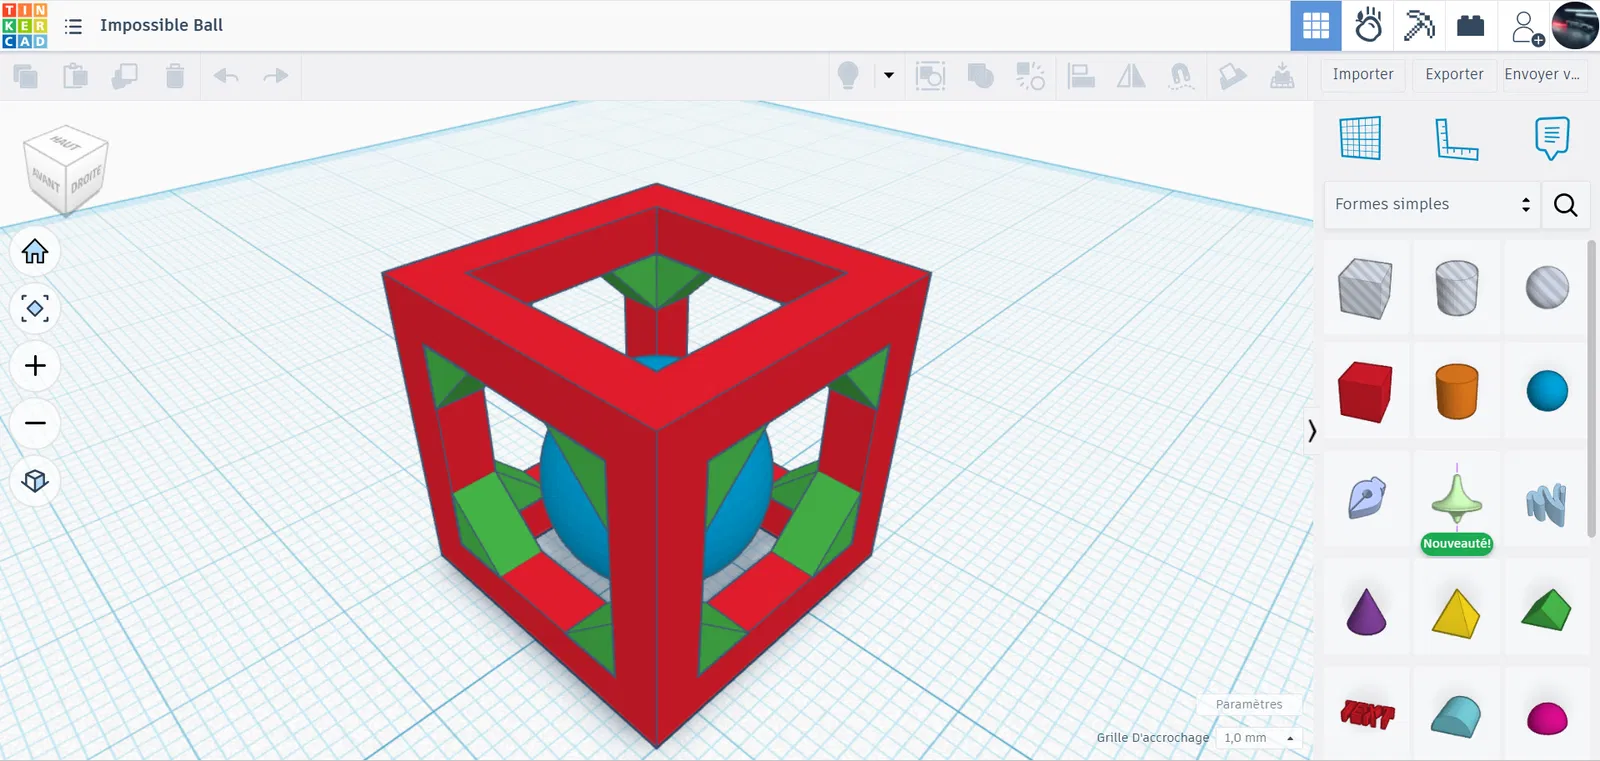Screen dimensions: 1600x761
Task: Open the user profile avatar
Action: click(x=1575, y=25)
